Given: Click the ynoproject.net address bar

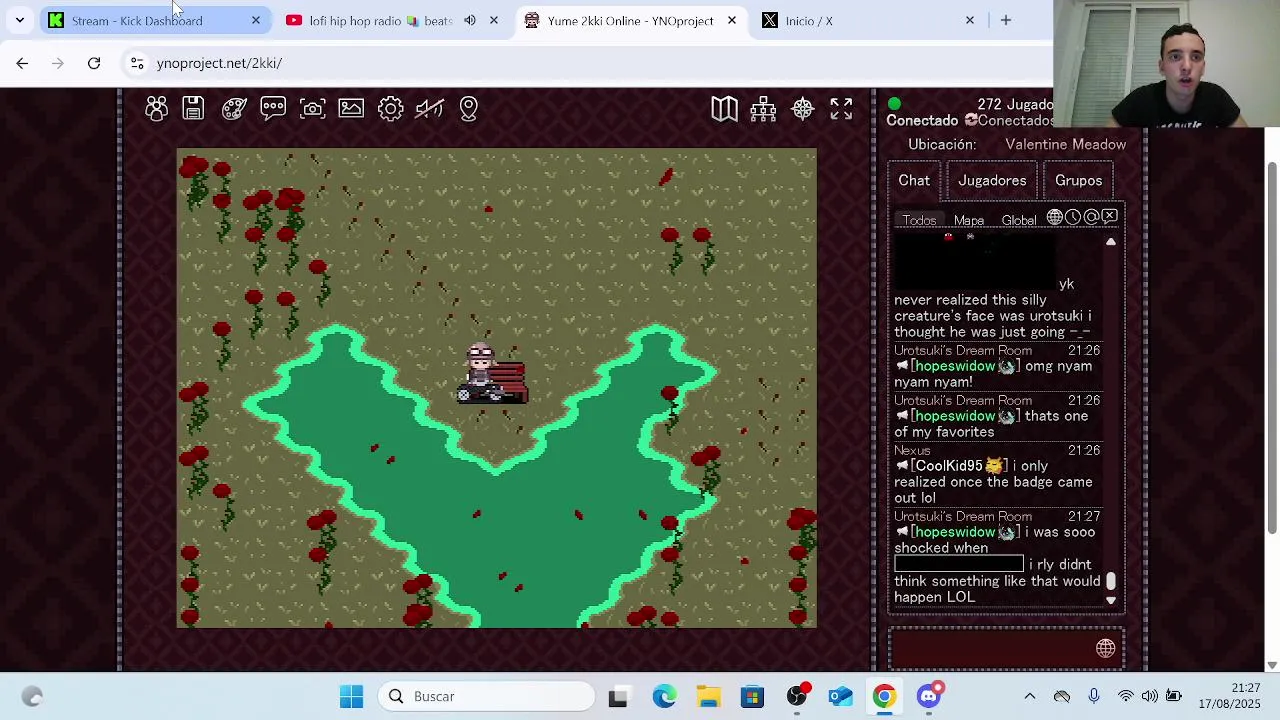Looking at the screenshot, I should coord(219,63).
